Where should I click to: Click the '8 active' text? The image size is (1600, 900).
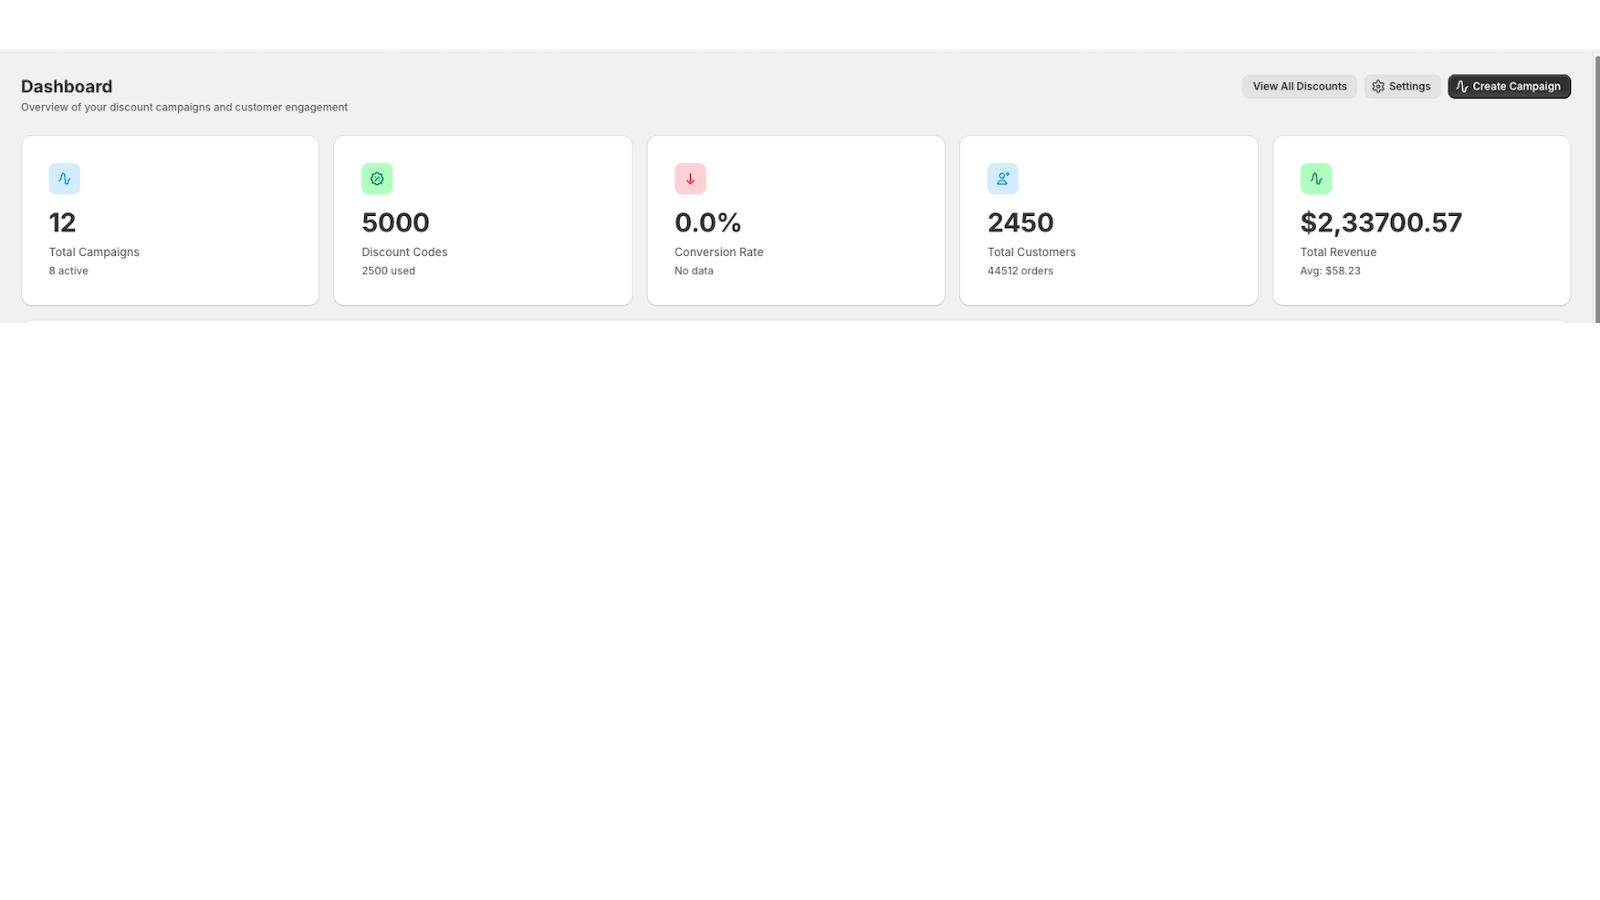(x=68, y=271)
